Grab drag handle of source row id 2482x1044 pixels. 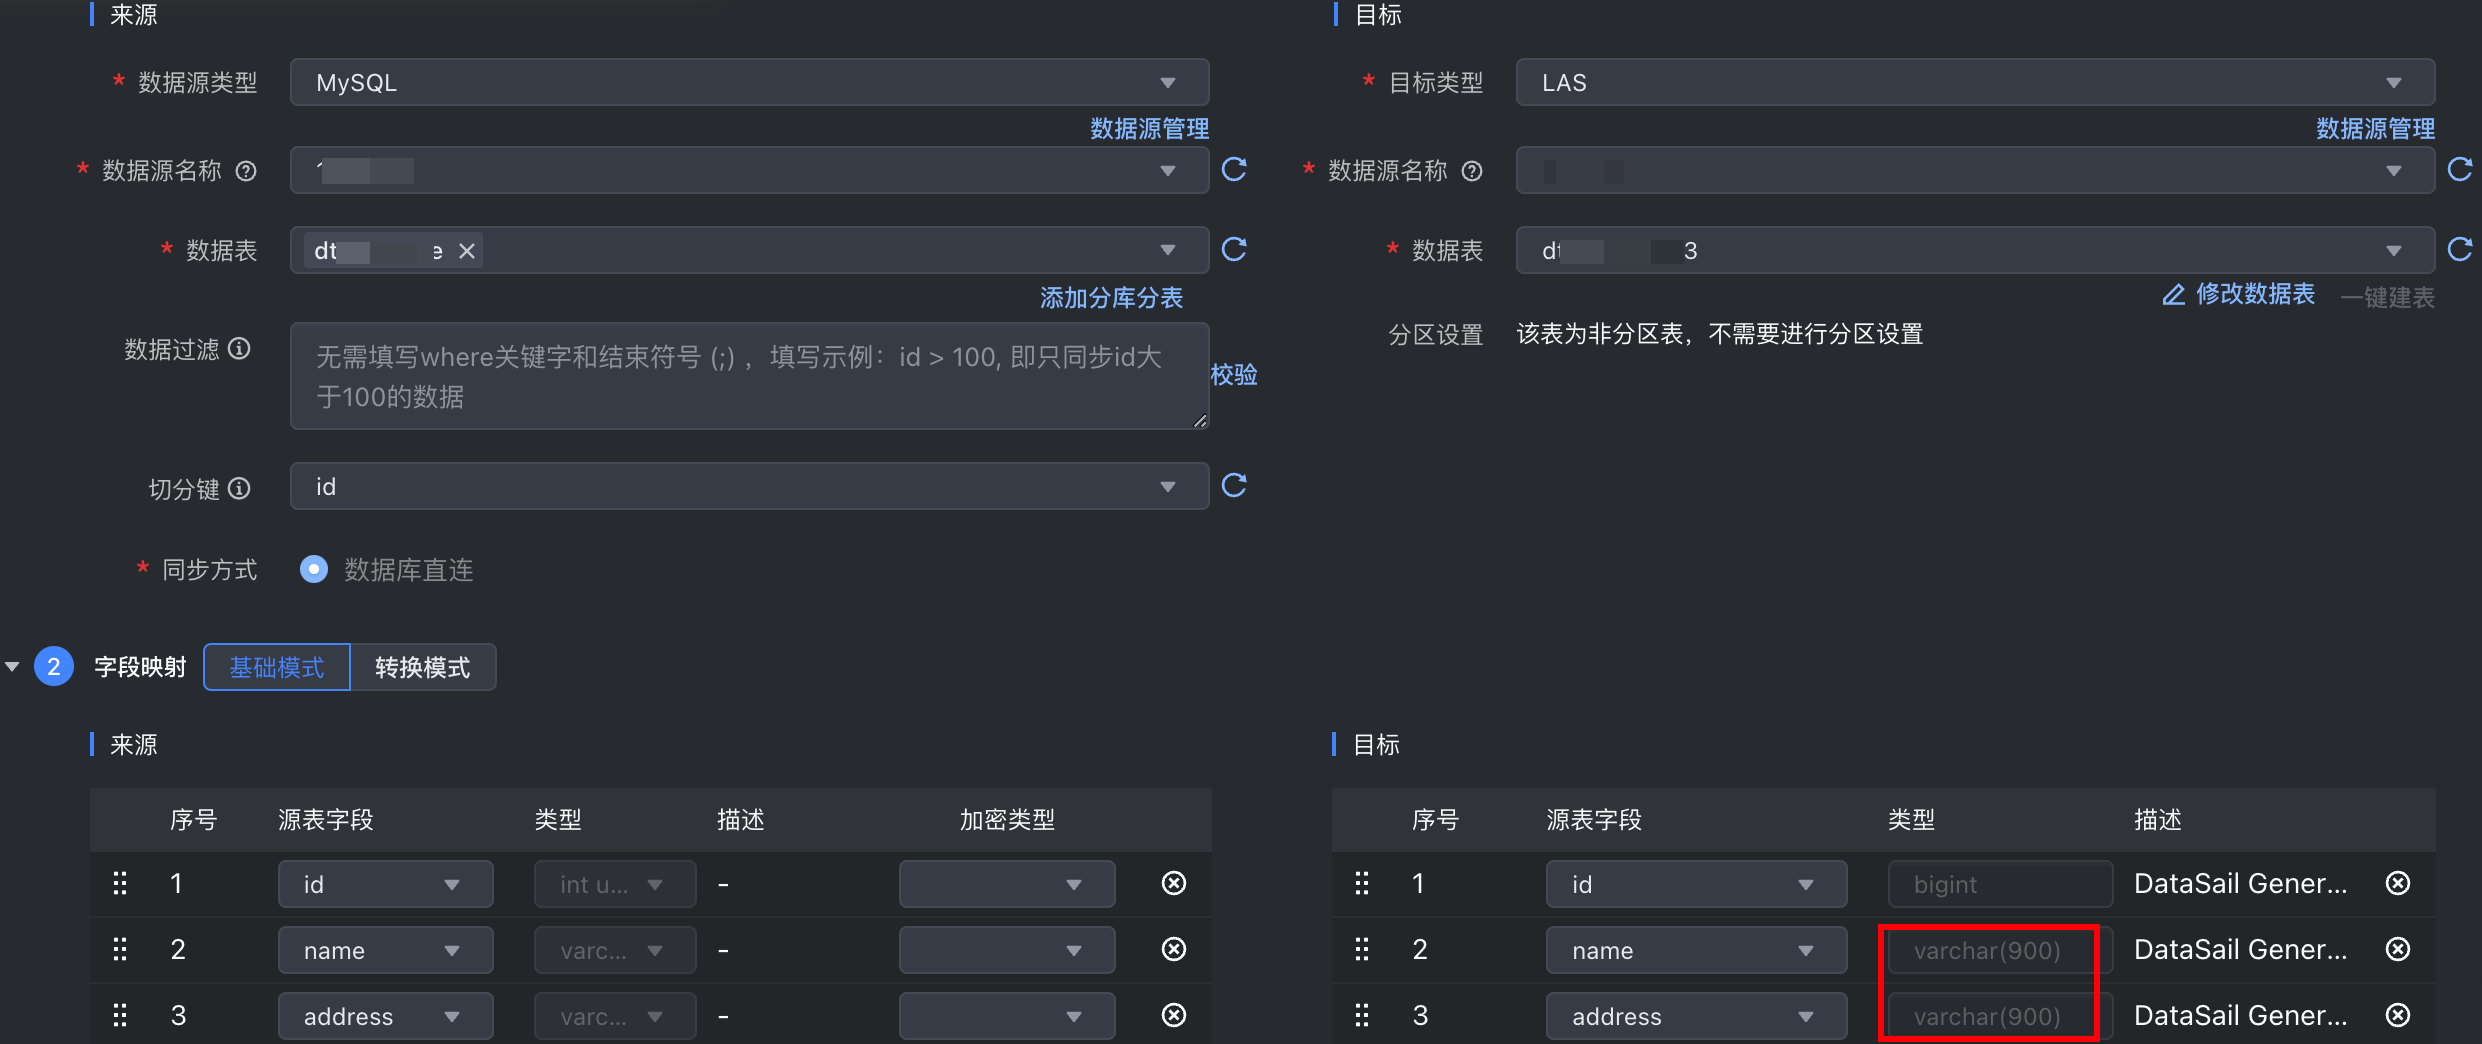click(120, 883)
